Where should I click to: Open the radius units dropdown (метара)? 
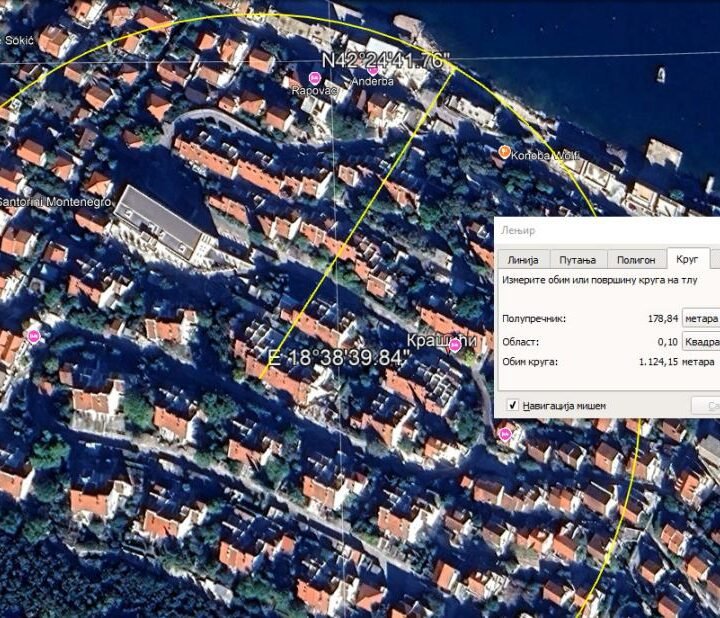701,318
